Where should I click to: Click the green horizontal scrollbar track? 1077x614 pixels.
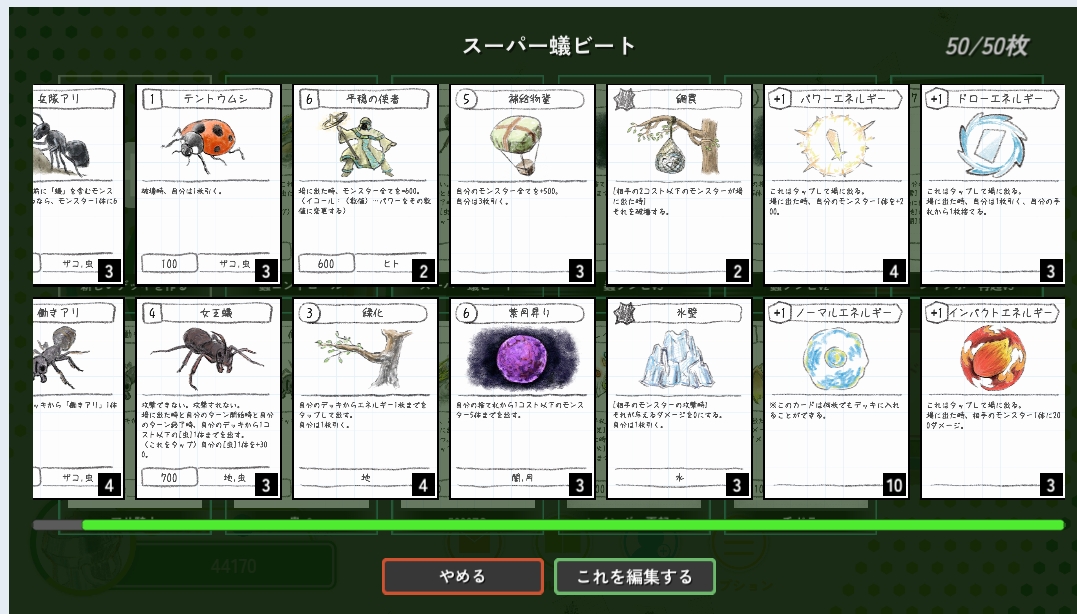coord(549,525)
